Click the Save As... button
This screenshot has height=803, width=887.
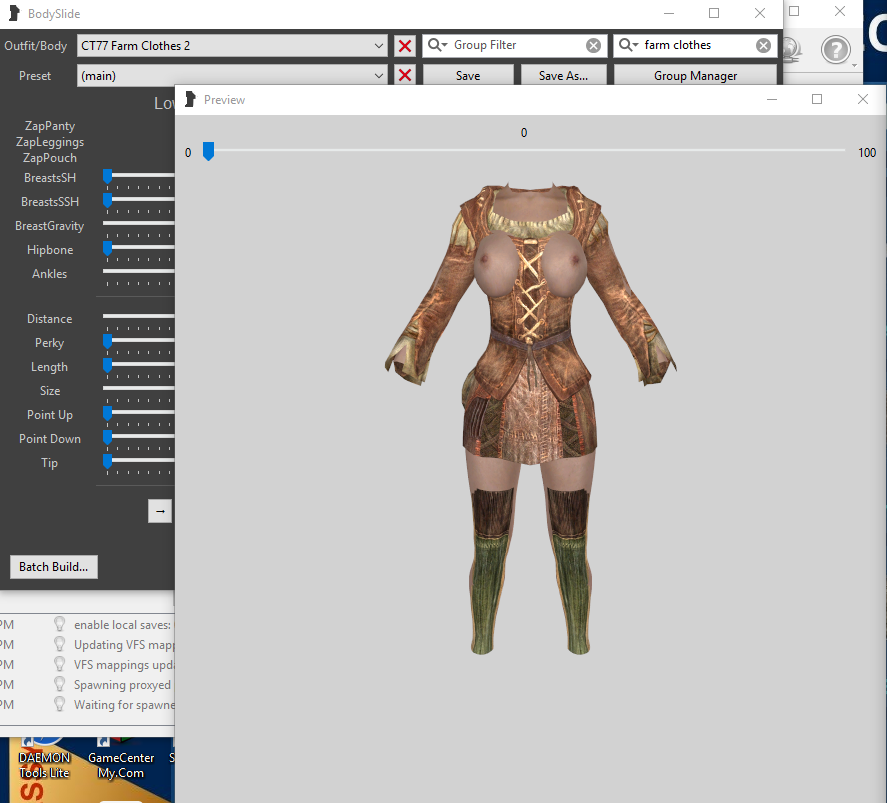click(x=563, y=75)
